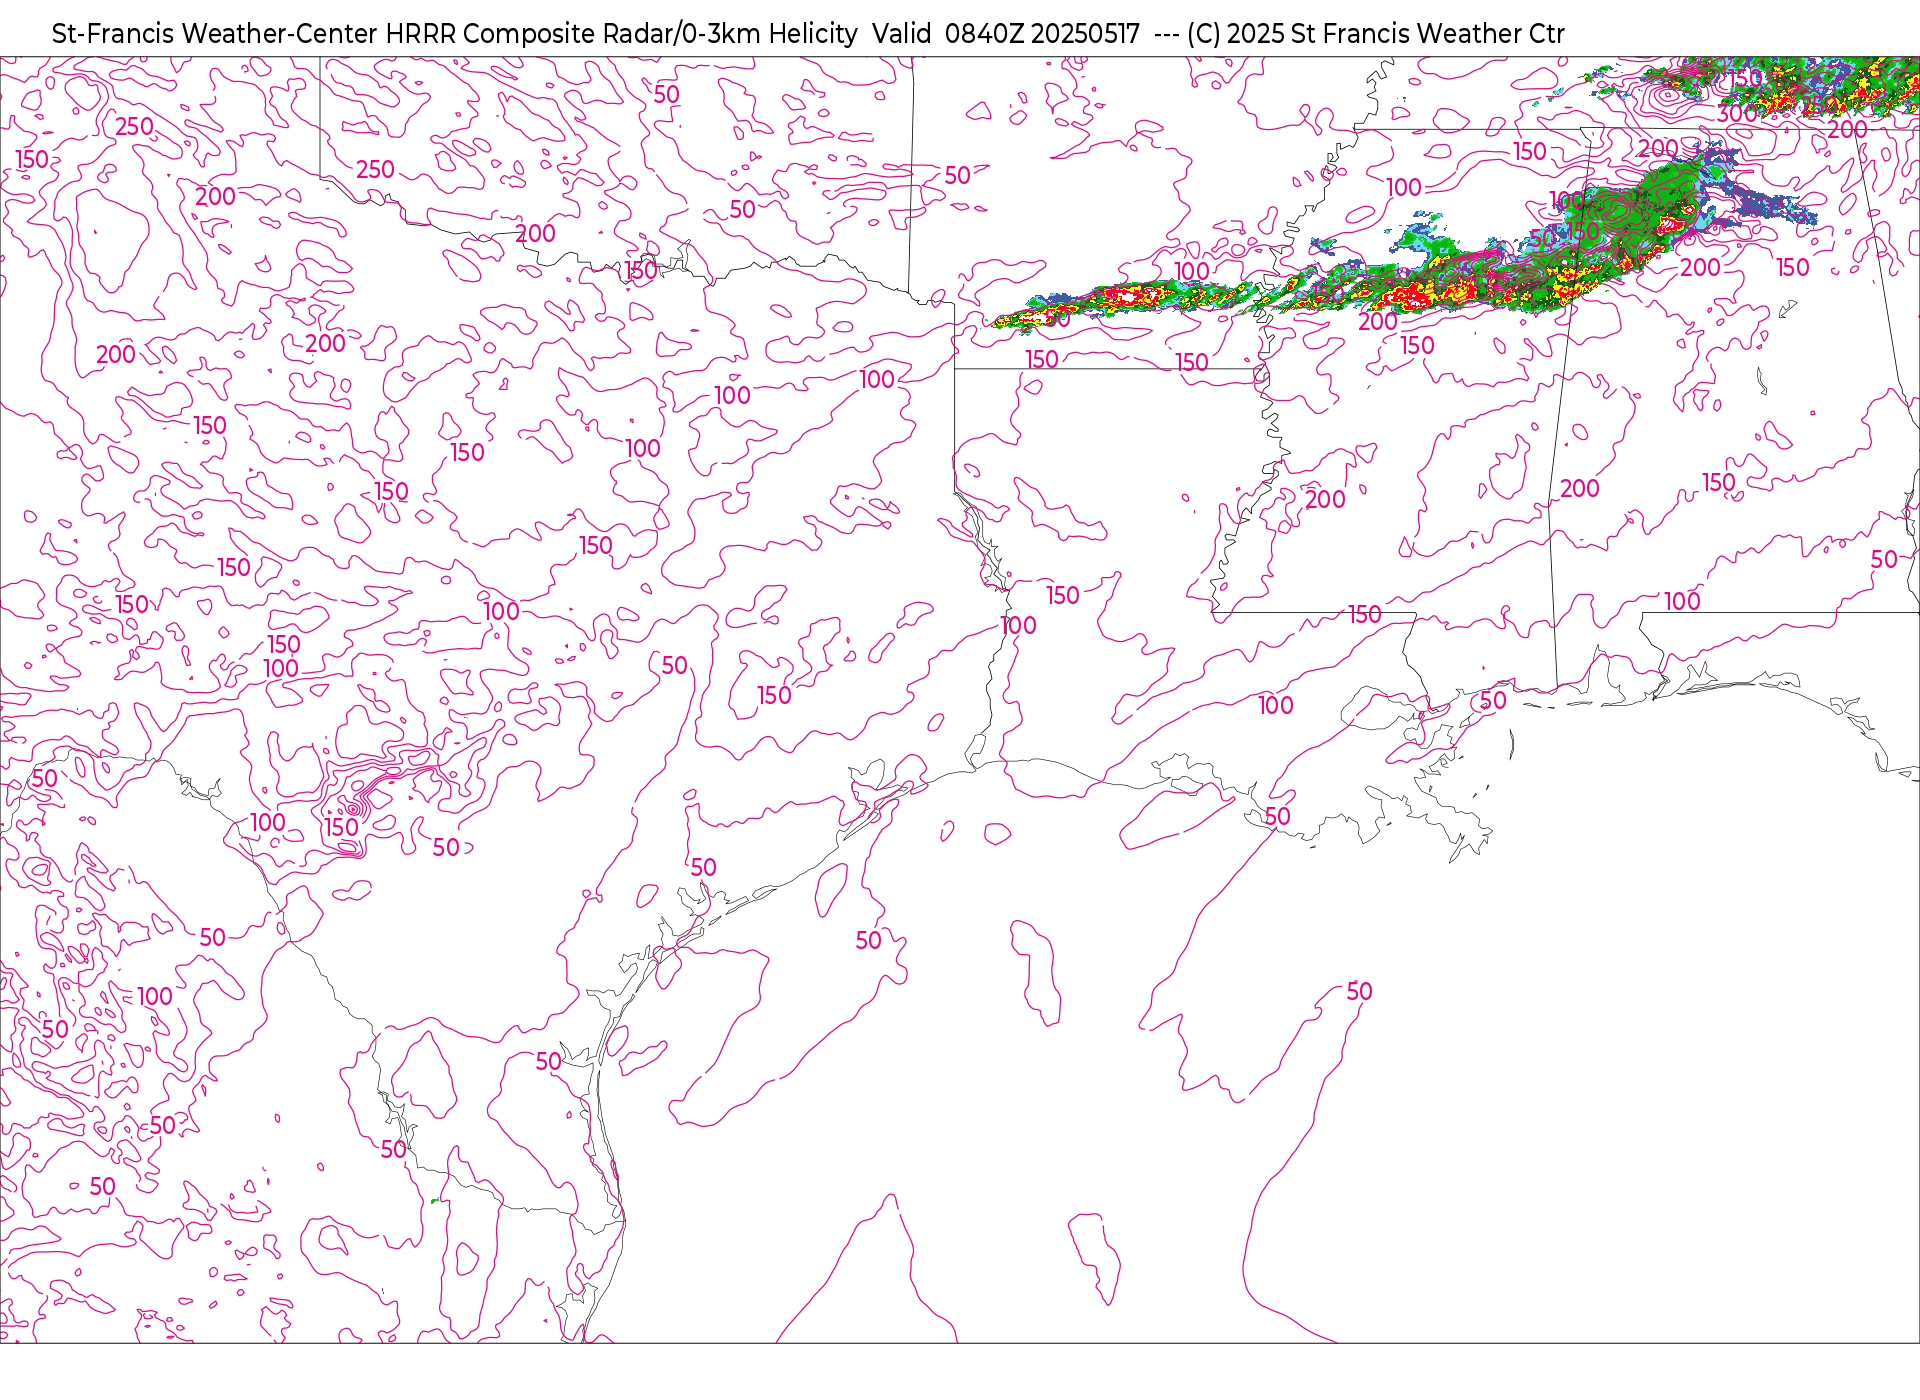Click the "HRRR Composite Radar/0-3km Helicity" title text
Image resolution: width=1920 pixels, height=1400 pixels.
[621, 34]
